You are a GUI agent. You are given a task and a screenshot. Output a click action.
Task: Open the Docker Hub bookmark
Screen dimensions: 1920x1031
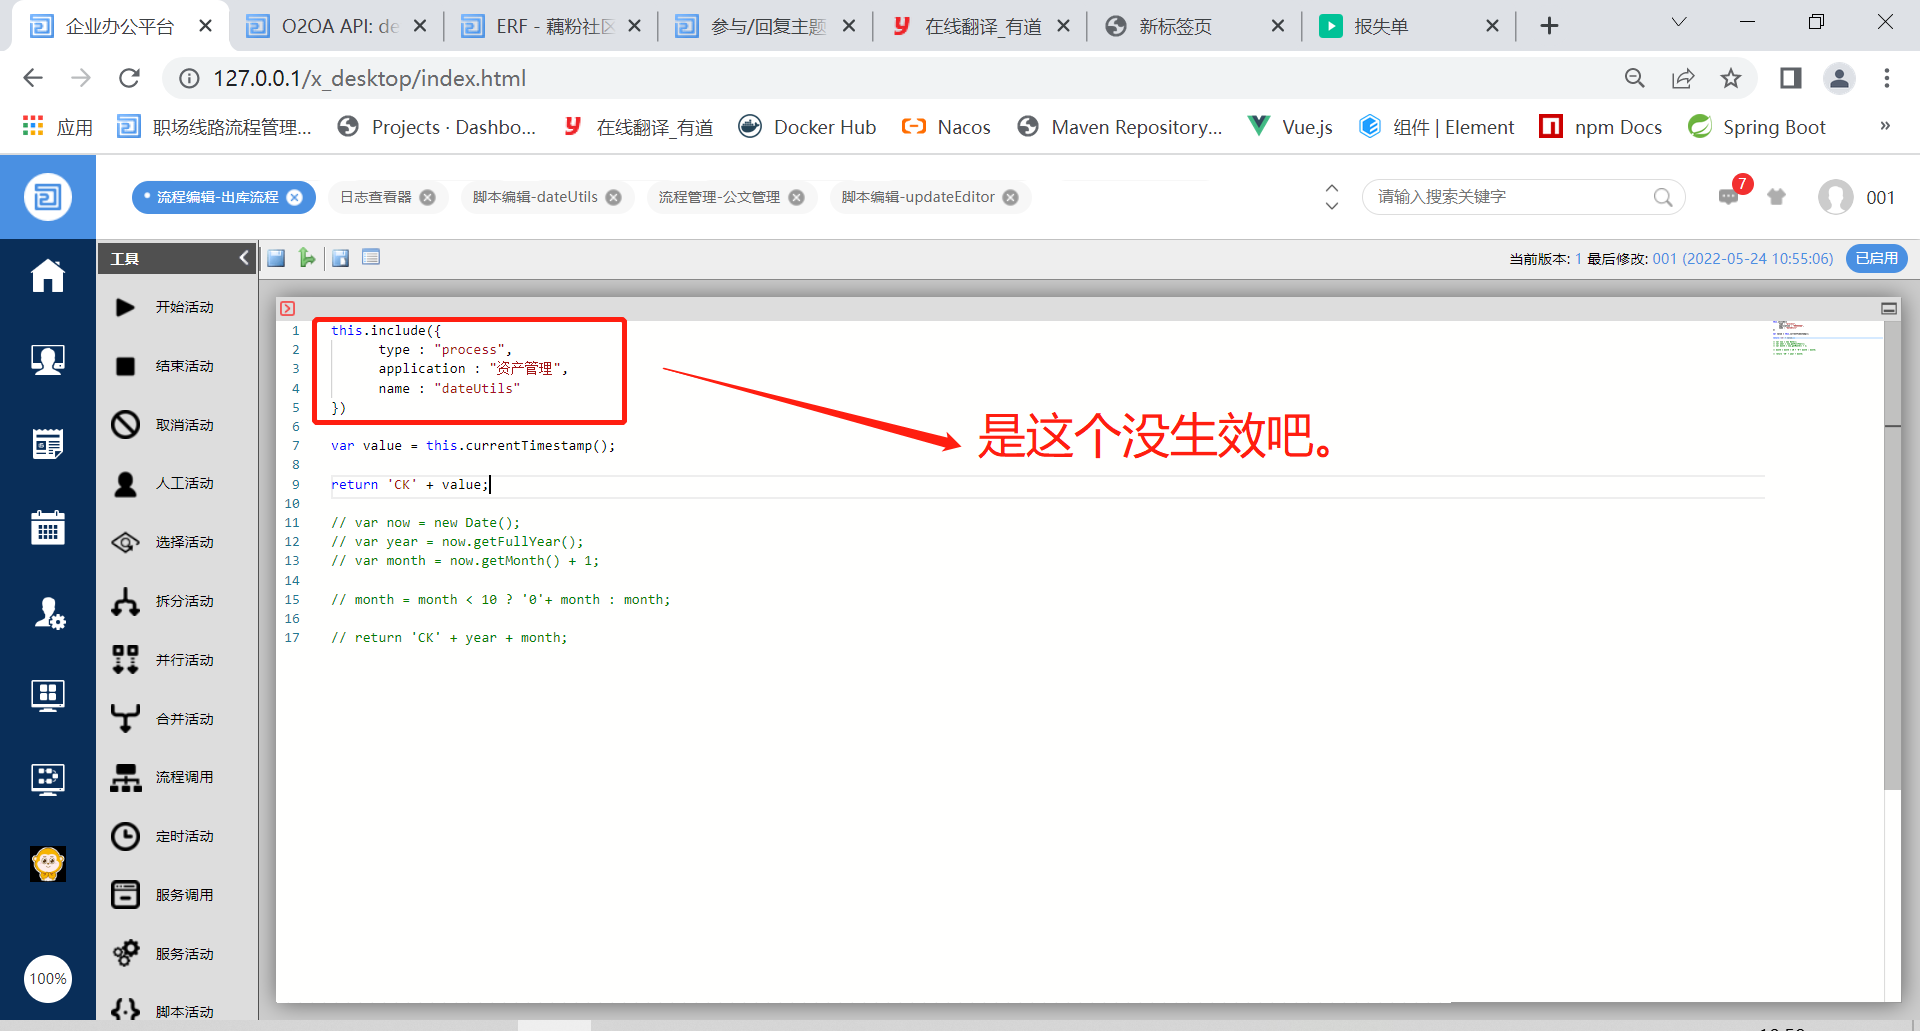(807, 127)
